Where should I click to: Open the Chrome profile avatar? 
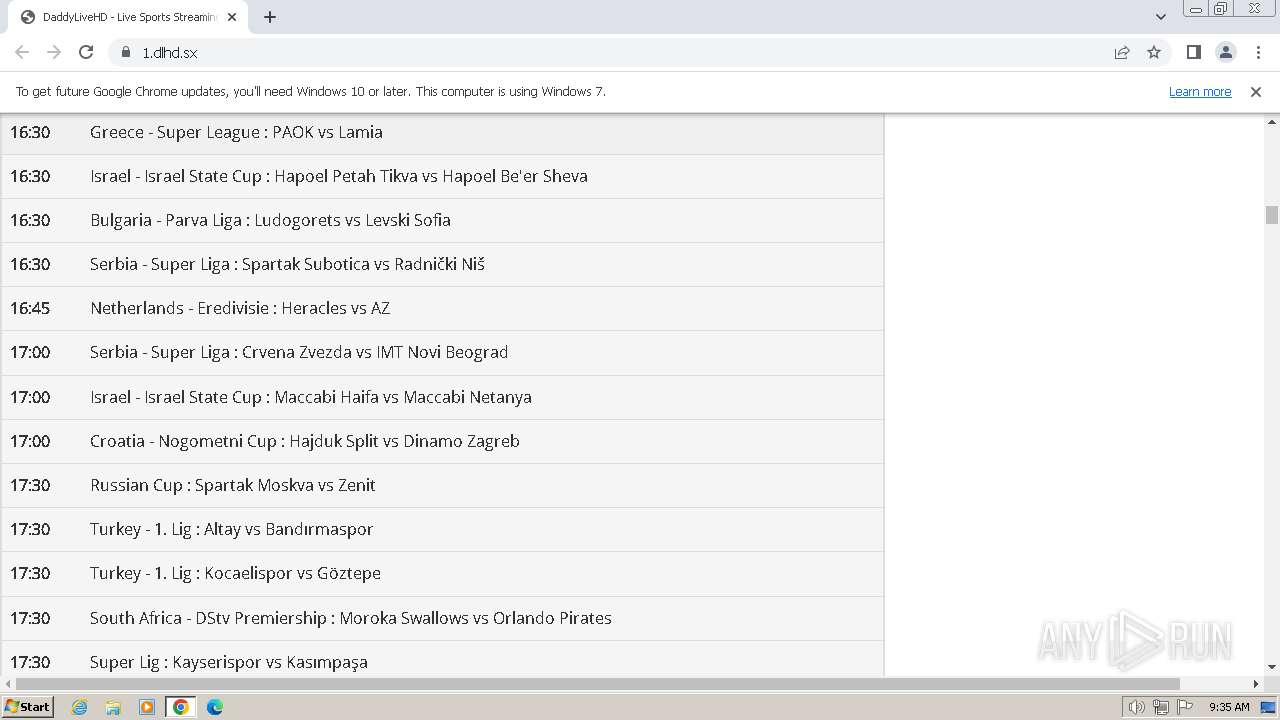point(1225,52)
